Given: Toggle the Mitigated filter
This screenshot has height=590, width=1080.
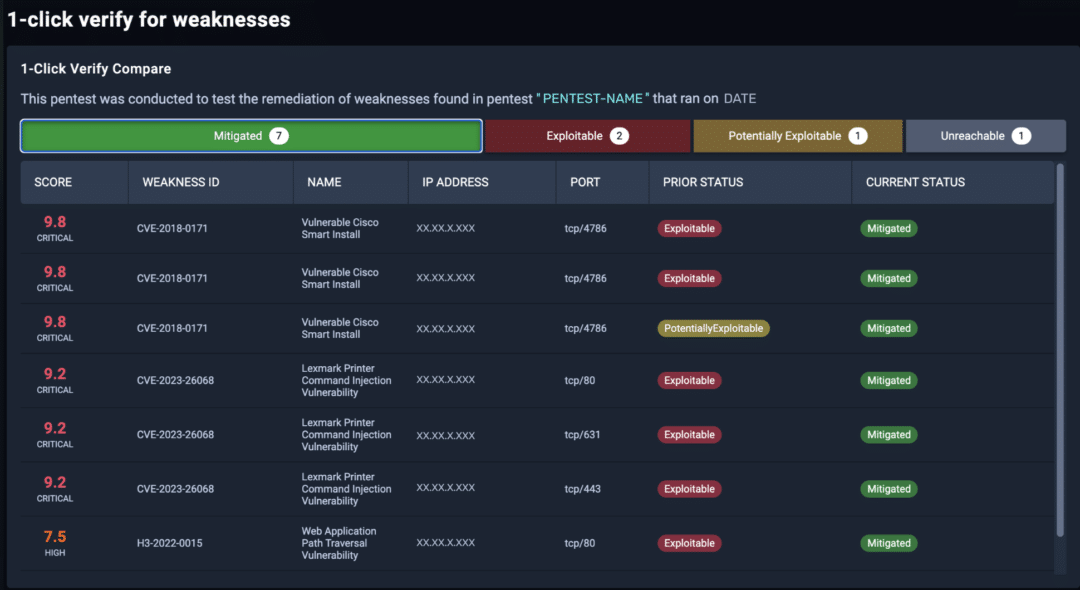Looking at the screenshot, I should tap(250, 135).
